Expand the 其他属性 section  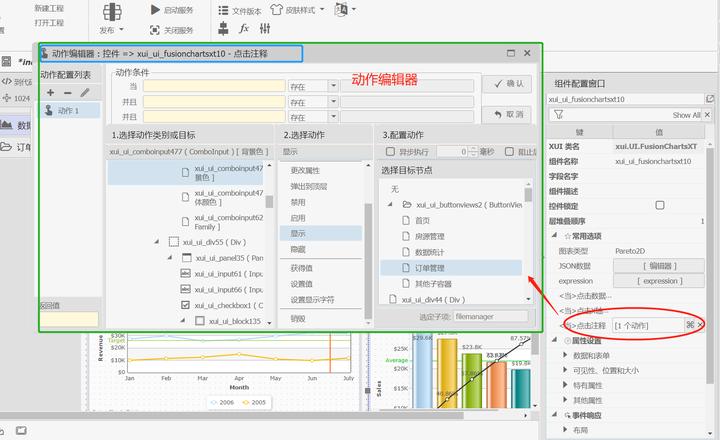pyautogui.click(x=565, y=400)
